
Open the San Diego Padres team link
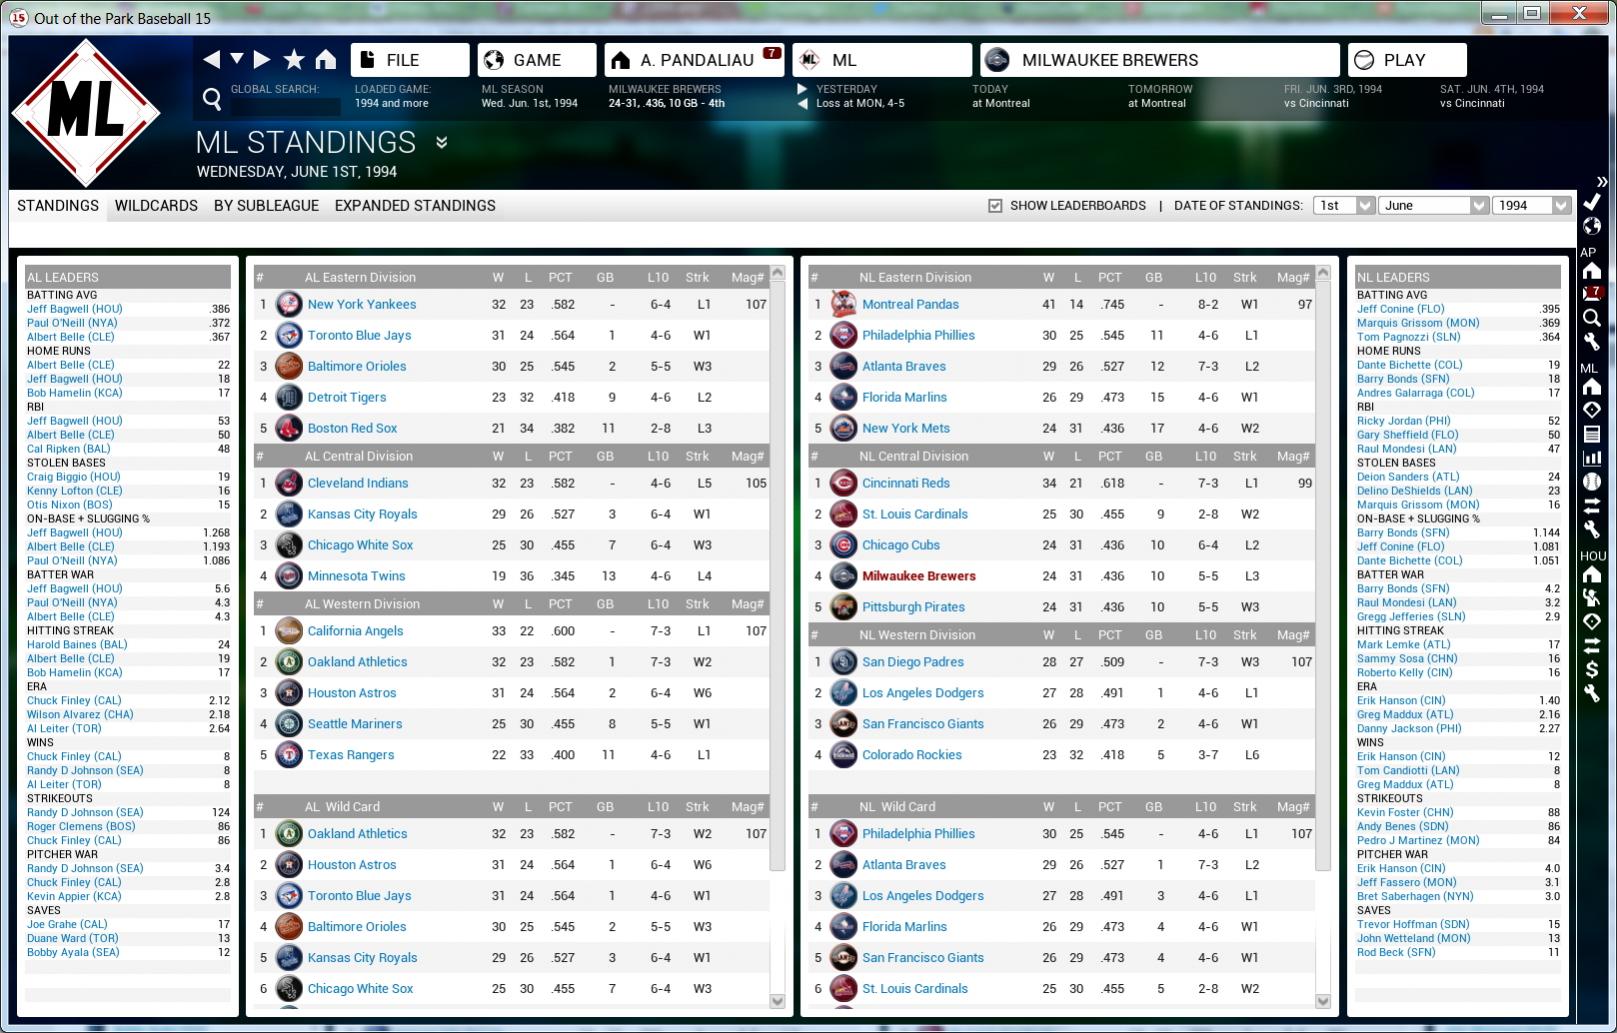(x=913, y=662)
